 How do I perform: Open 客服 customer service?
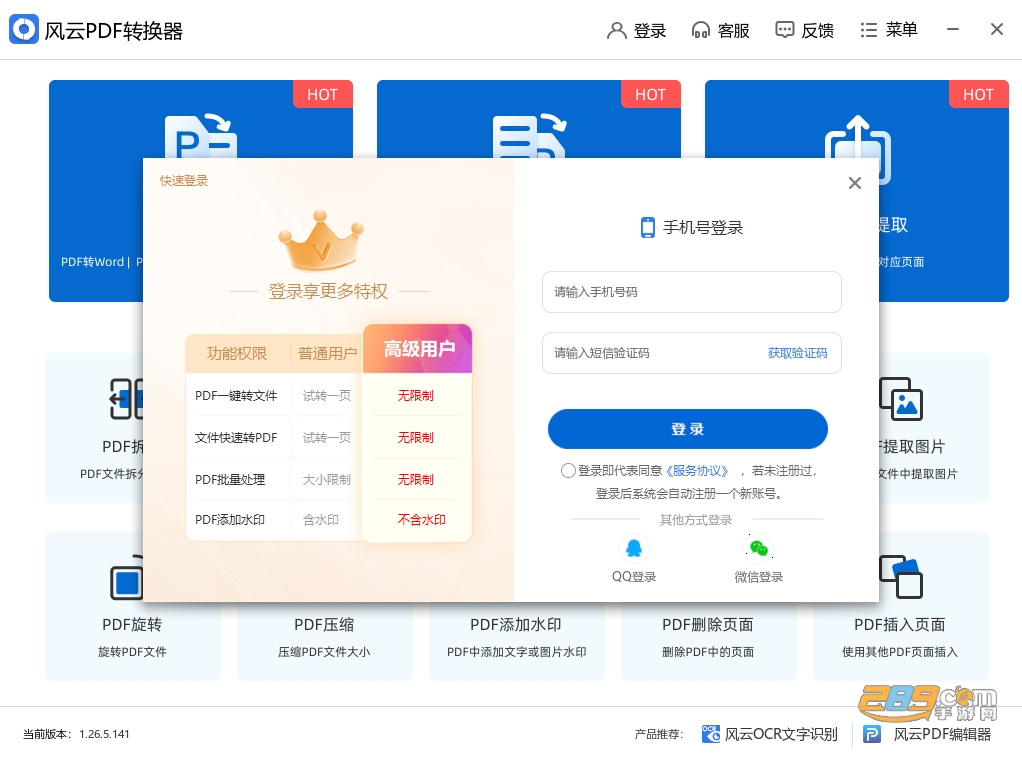(x=720, y=31)
